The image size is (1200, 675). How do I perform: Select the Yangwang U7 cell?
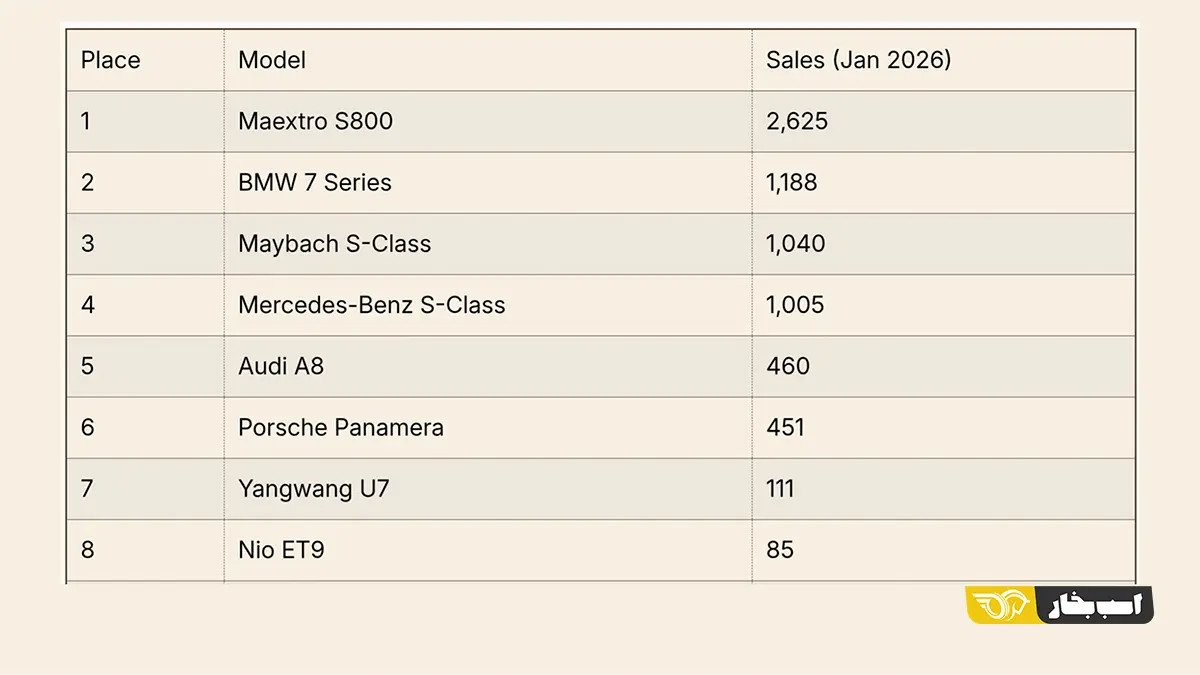[313, 489]
